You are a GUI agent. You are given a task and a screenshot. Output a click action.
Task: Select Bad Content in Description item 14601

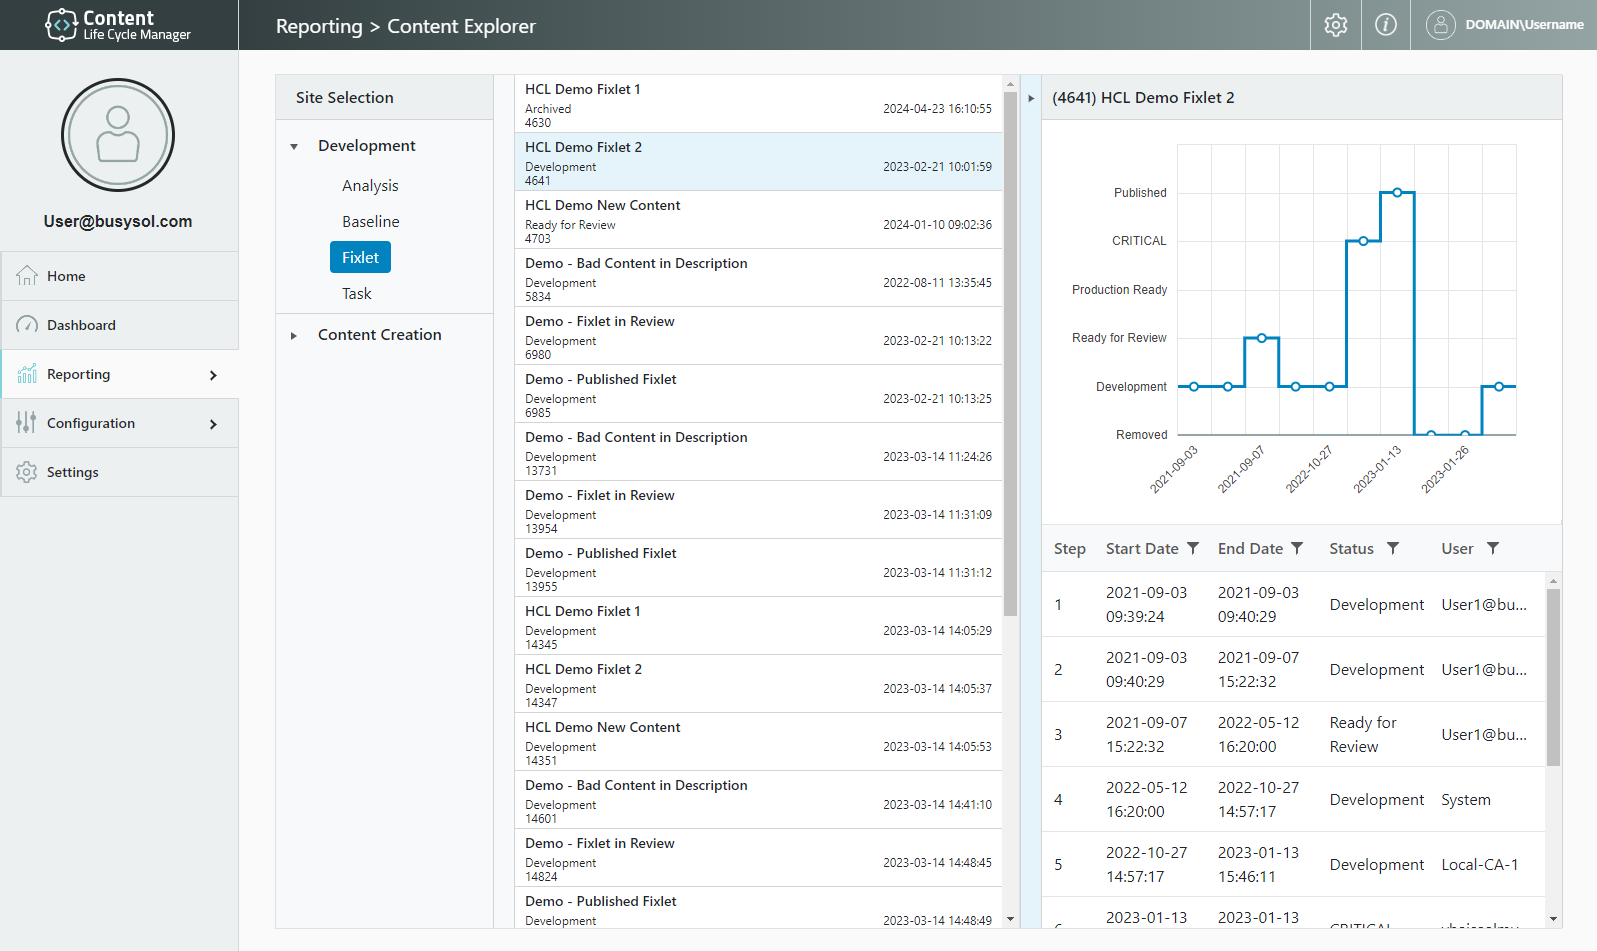[x=758, y=800]
